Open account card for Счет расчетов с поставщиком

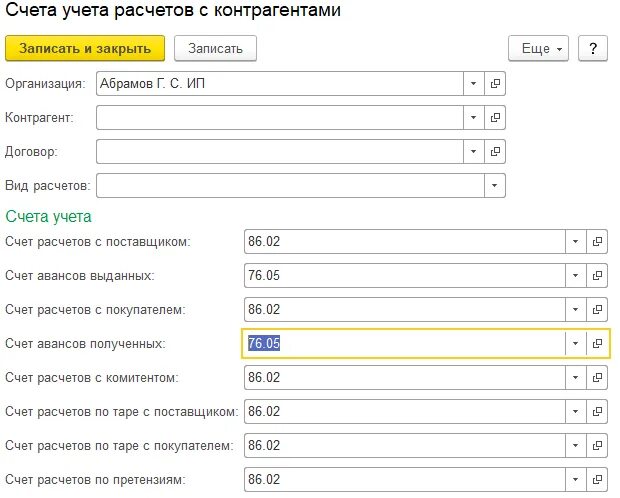[597, 241]
